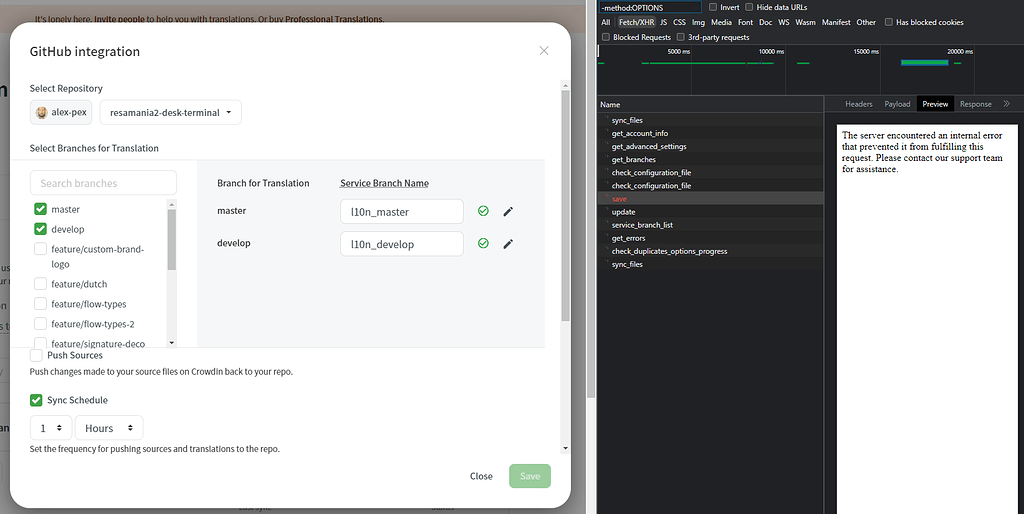
Task: Open the Preview tab in DevTools
Action: 935,104
